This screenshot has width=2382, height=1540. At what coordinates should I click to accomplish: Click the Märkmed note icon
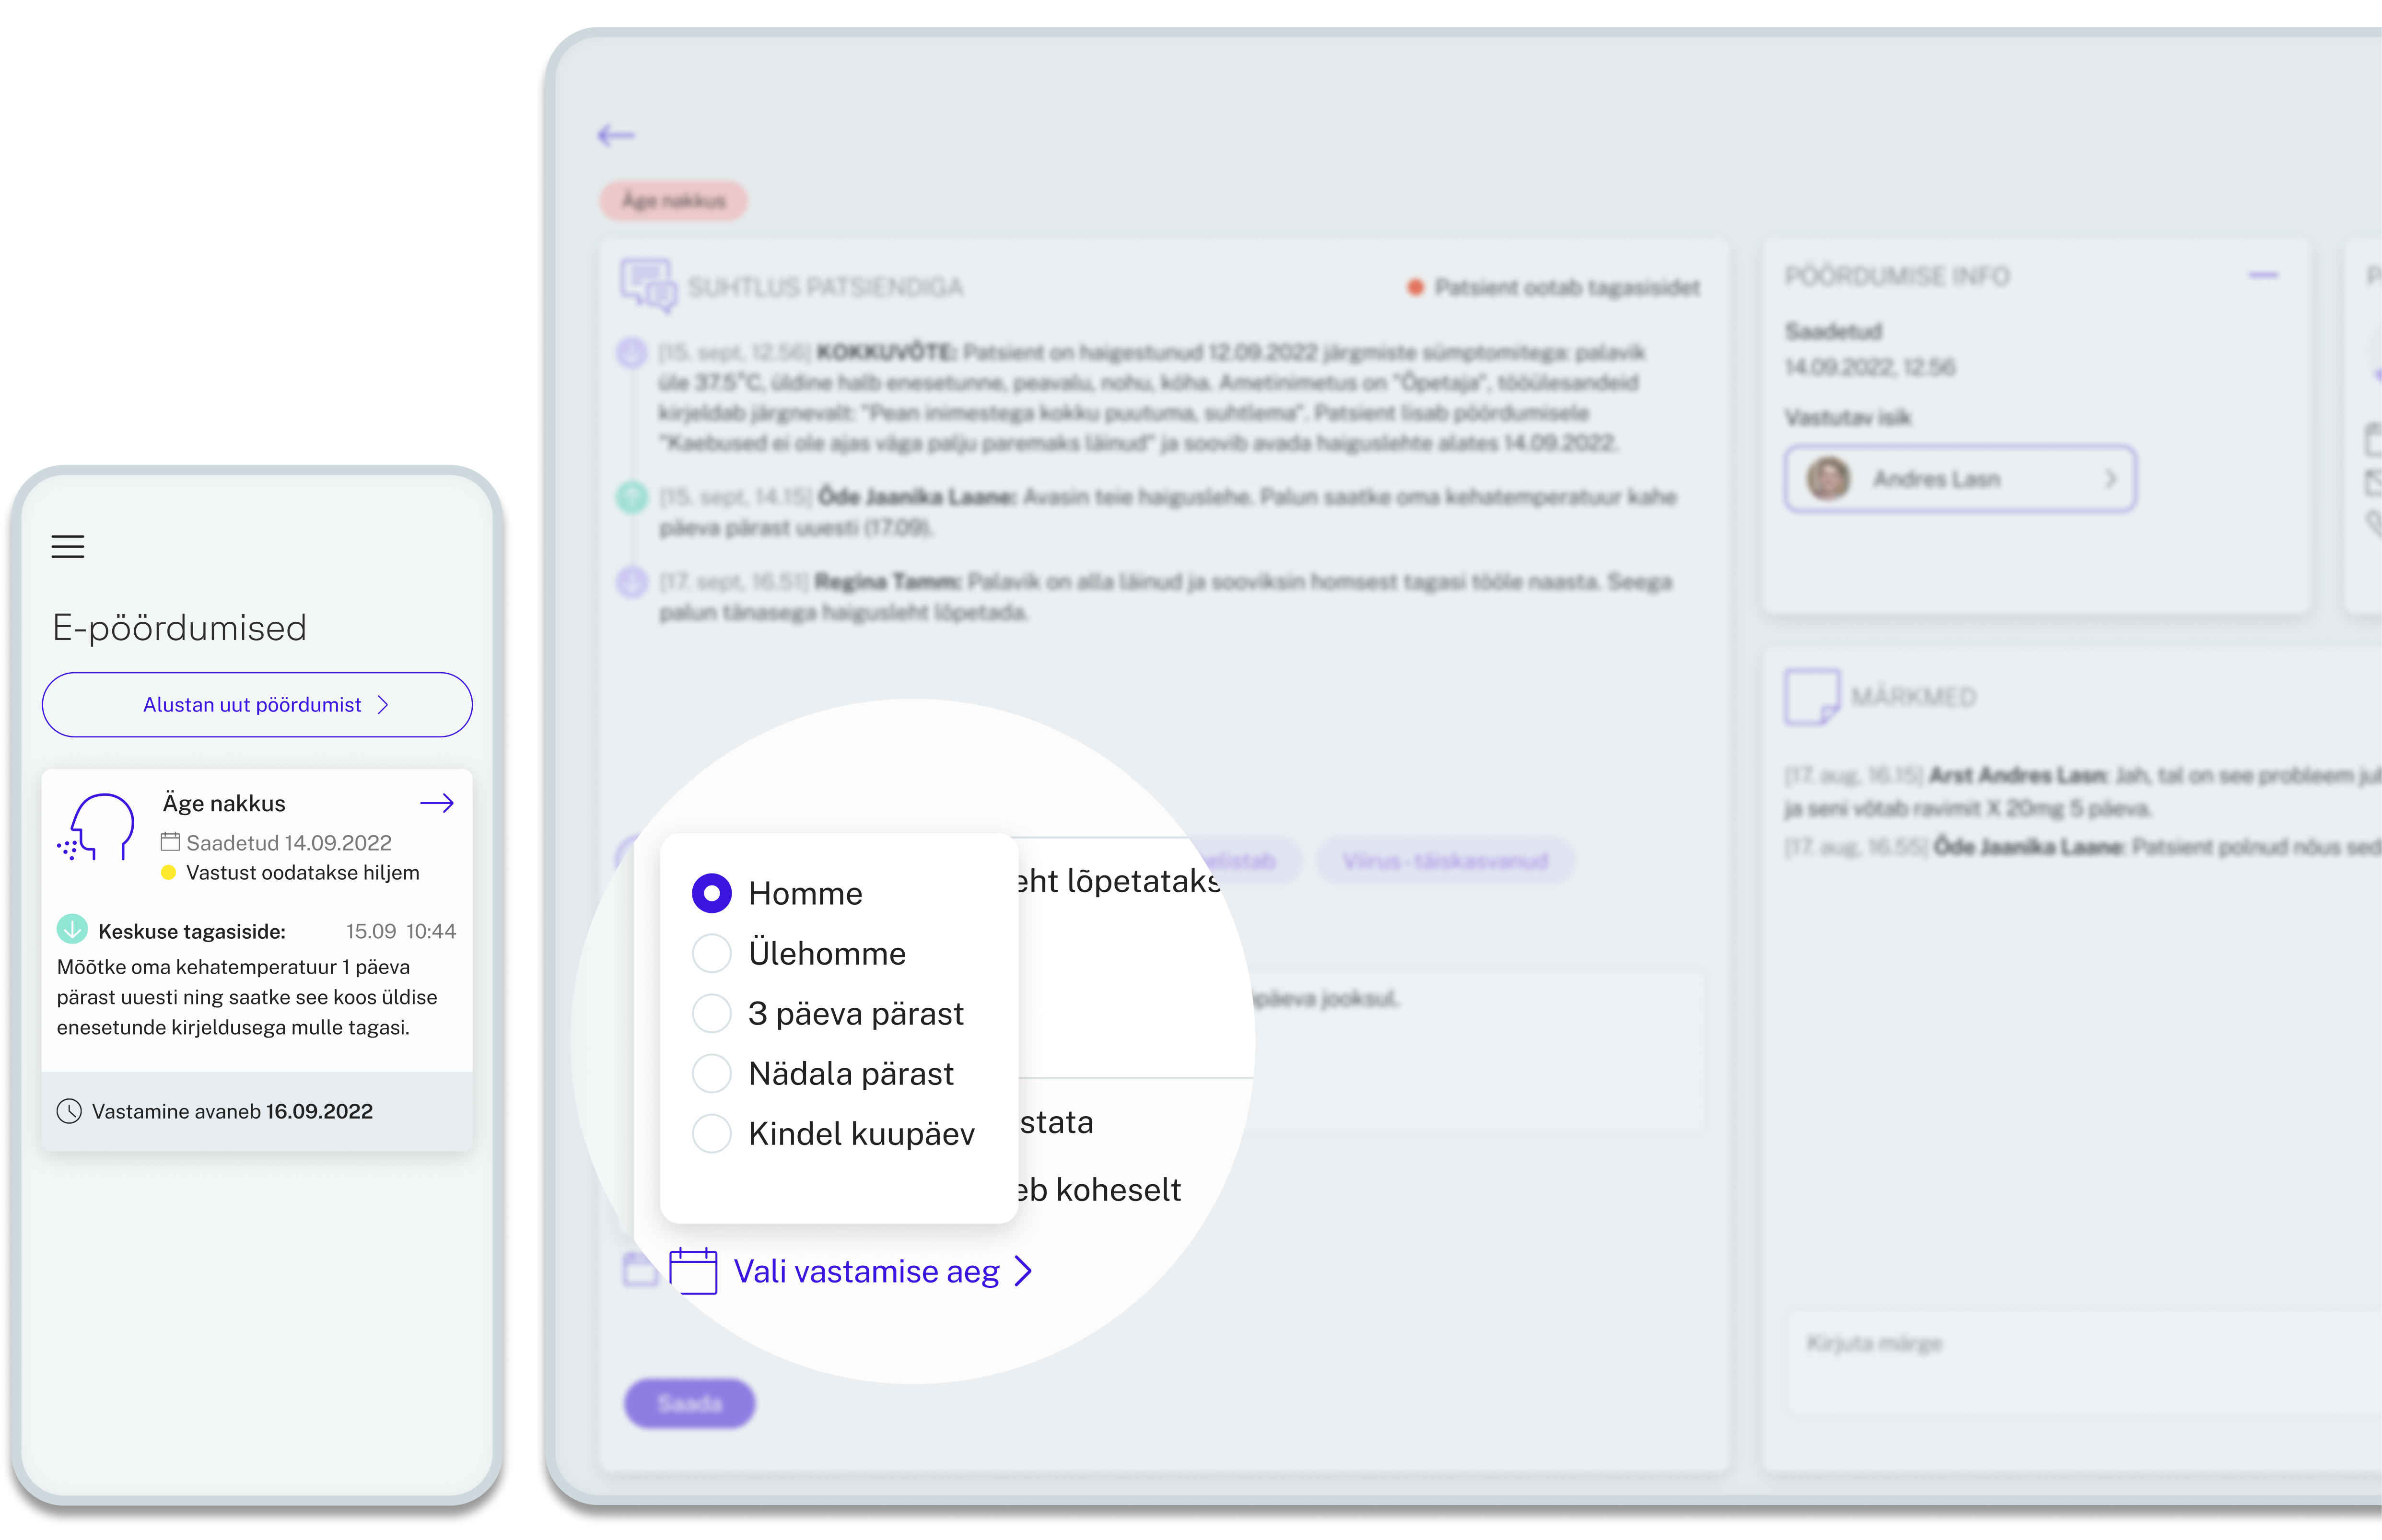[1812, 696]
